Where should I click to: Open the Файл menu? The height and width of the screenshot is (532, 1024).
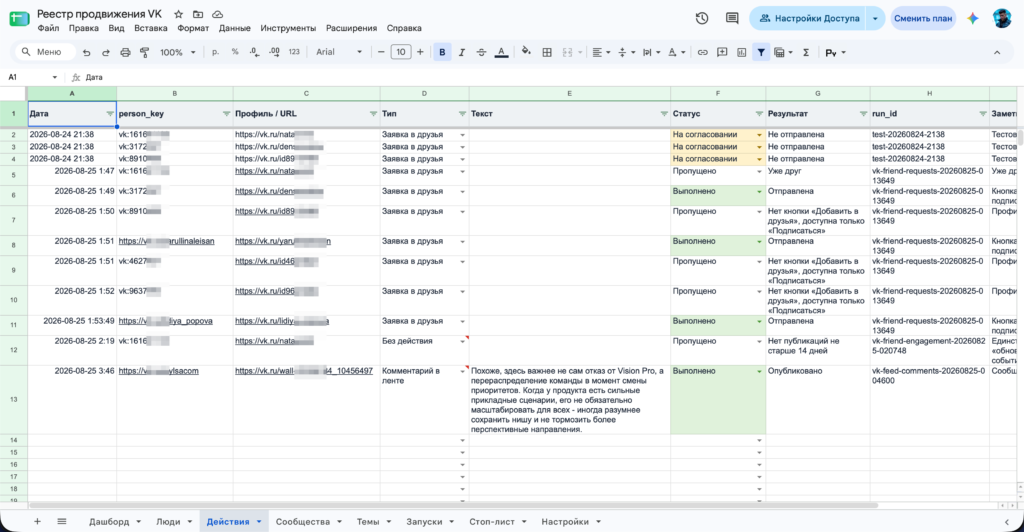48,28
